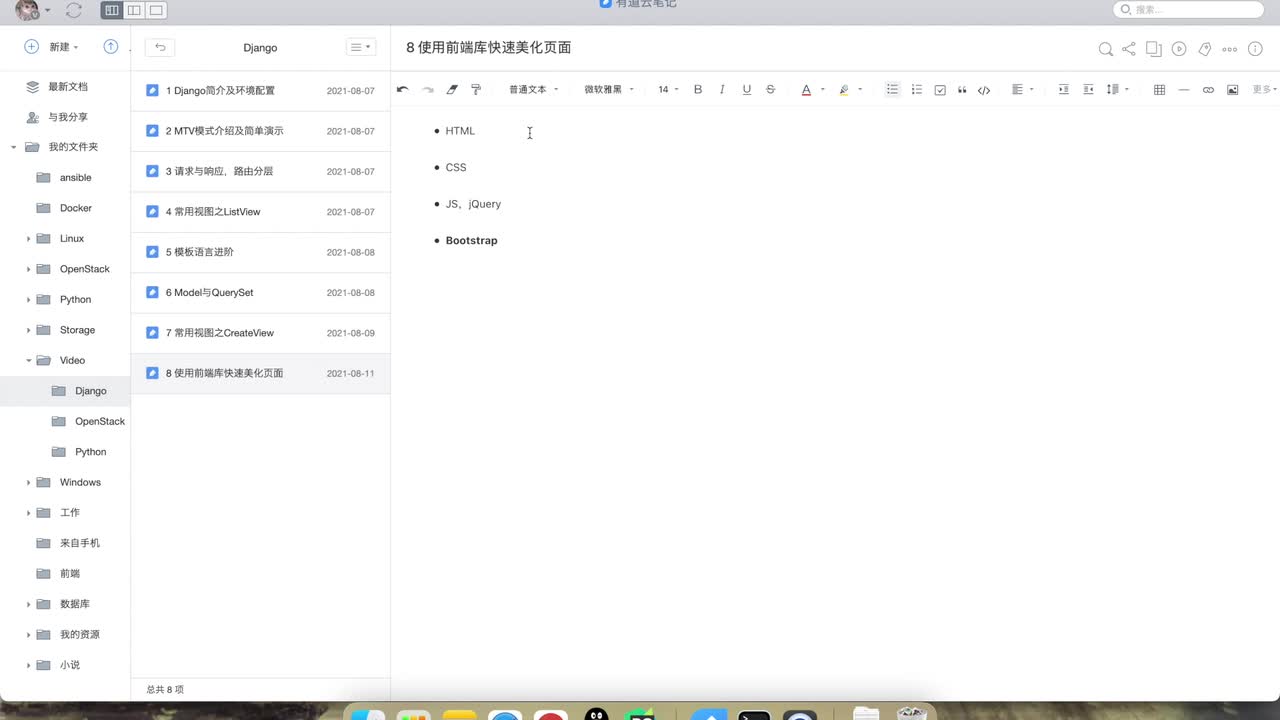Open the 更多 more toolbar options
This screenshot has height=720, width=1280.
click(1265, 90)
